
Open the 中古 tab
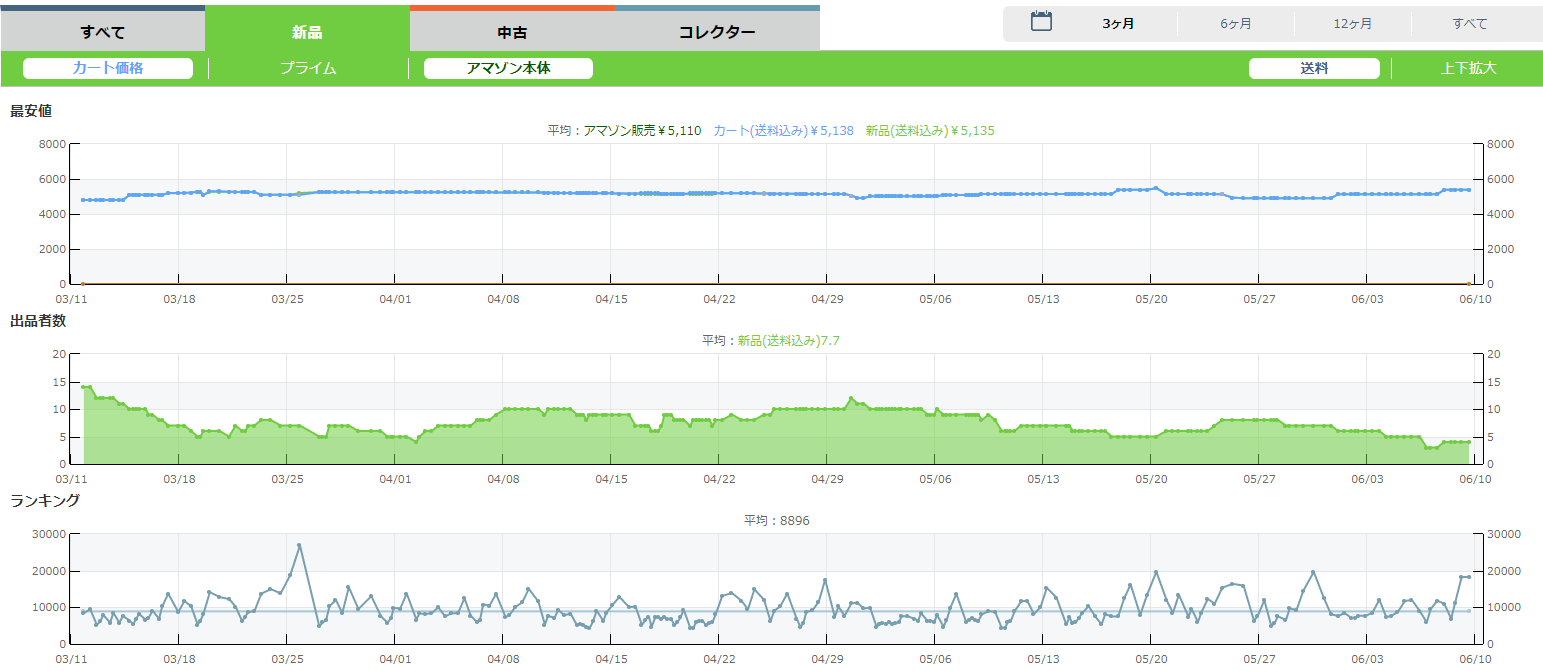(x=512, y=31)
